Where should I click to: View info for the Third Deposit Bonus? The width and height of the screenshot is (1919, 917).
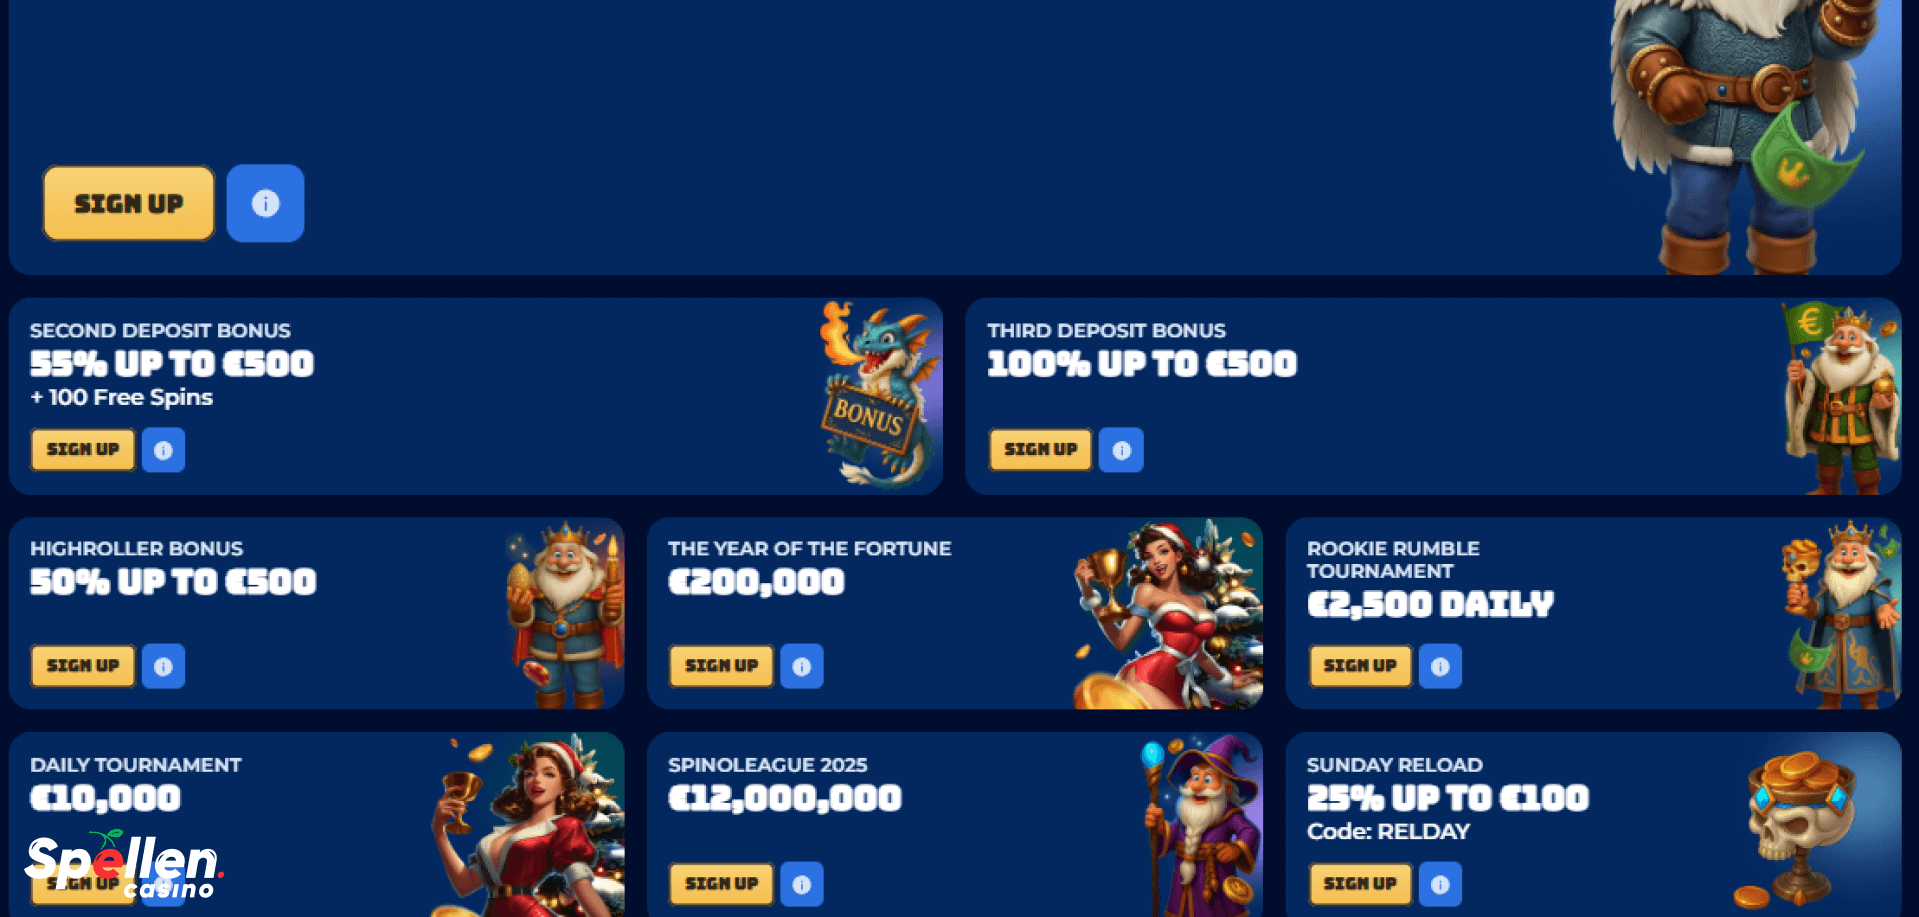(1121, 450)
